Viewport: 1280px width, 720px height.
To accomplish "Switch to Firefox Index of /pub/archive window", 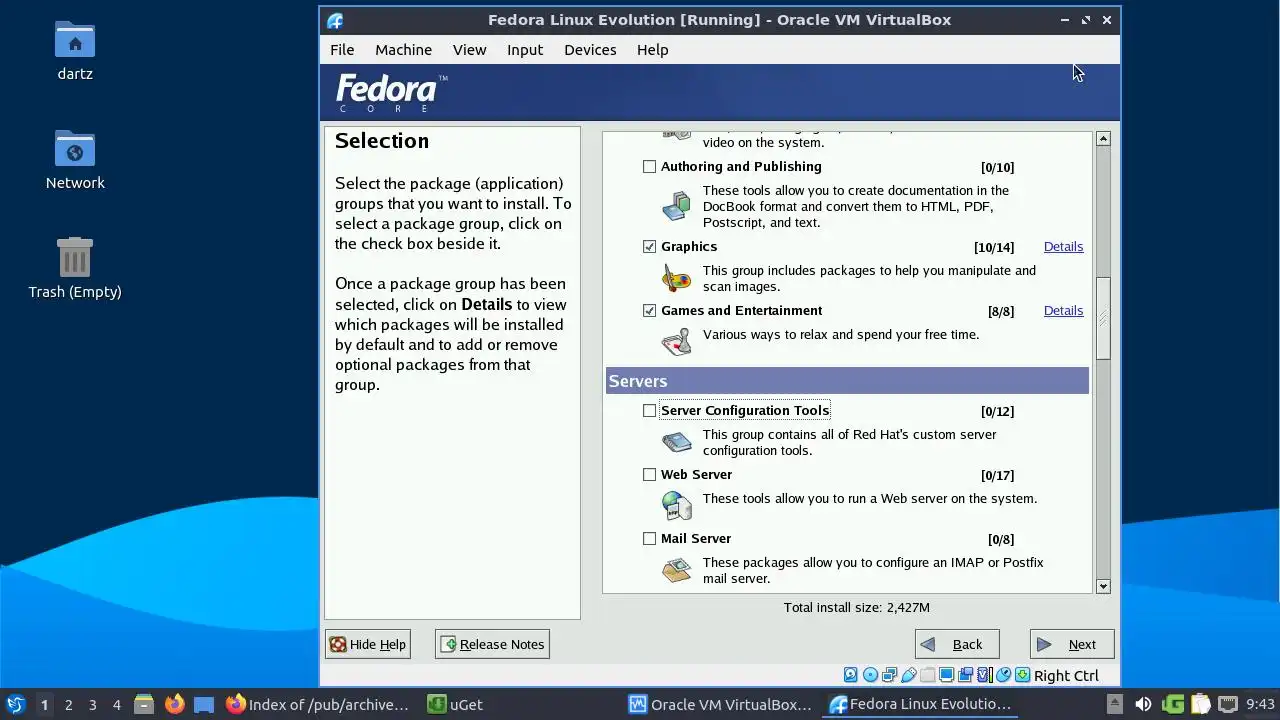I will click(318, 704).
